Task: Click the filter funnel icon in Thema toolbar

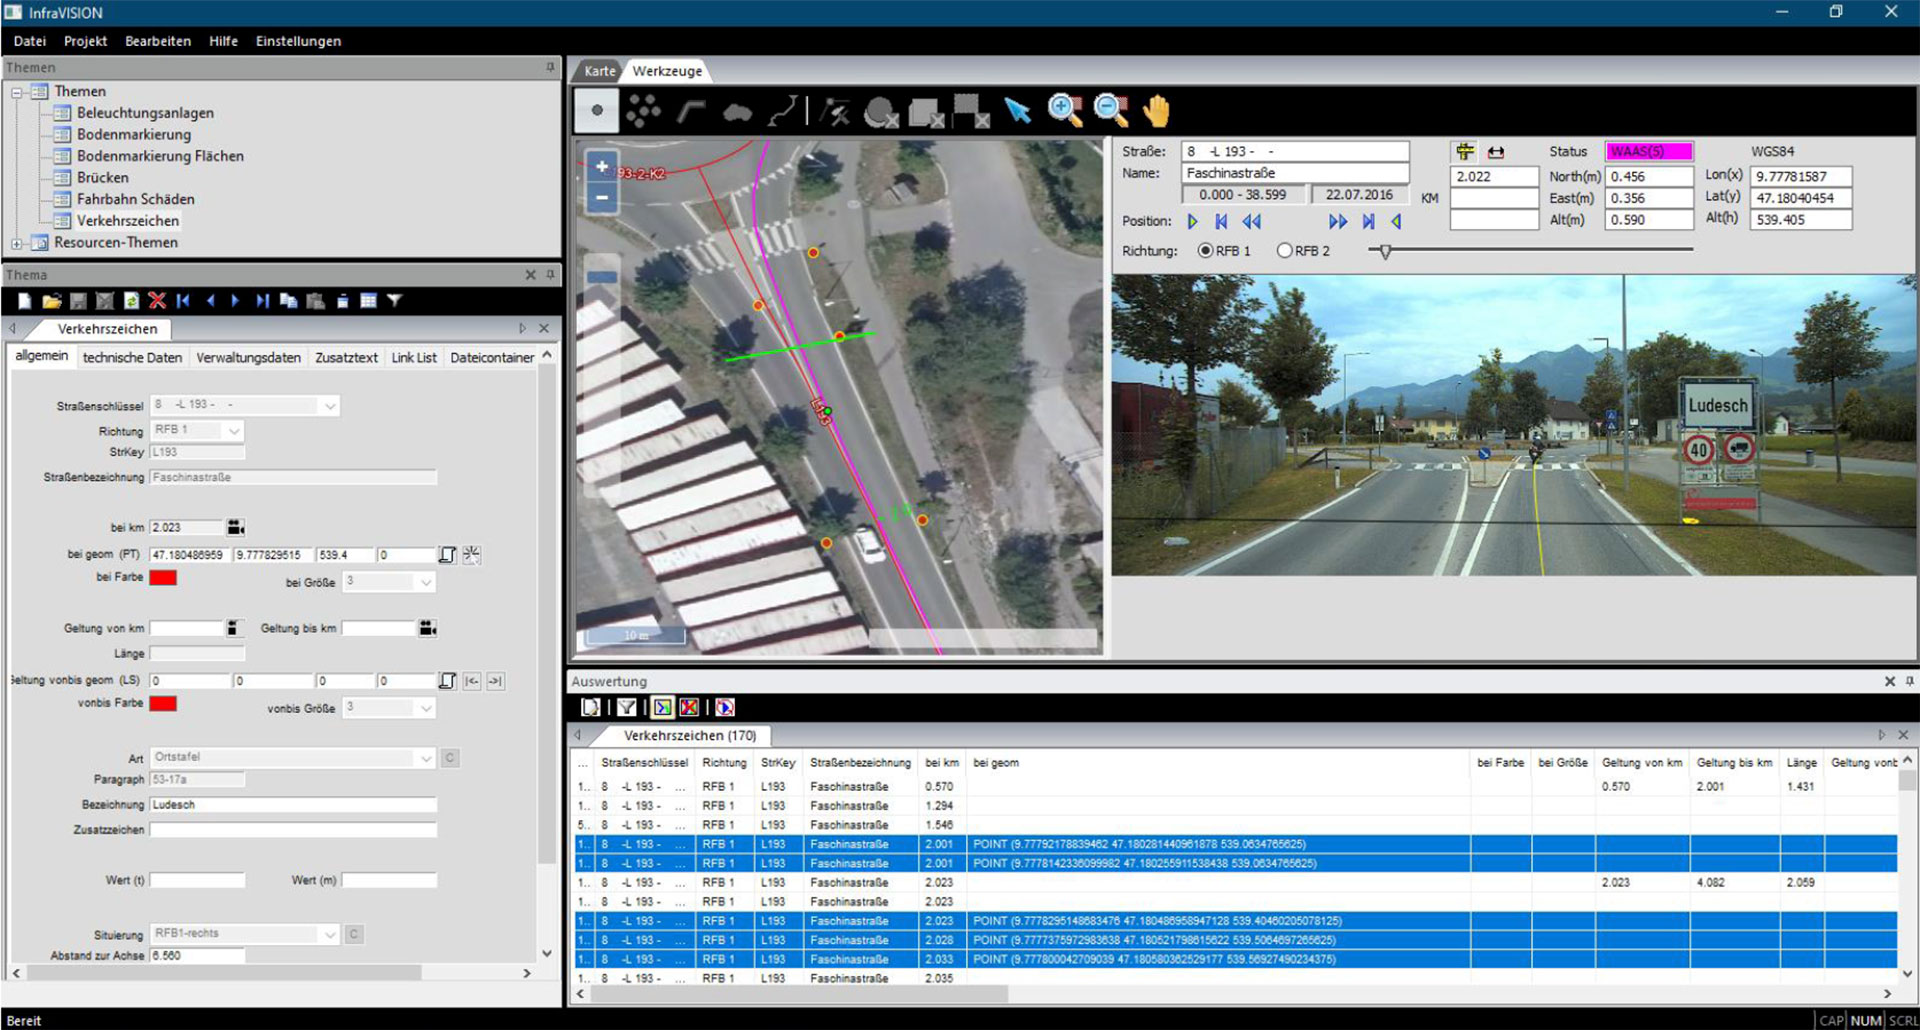Action: 395,301
